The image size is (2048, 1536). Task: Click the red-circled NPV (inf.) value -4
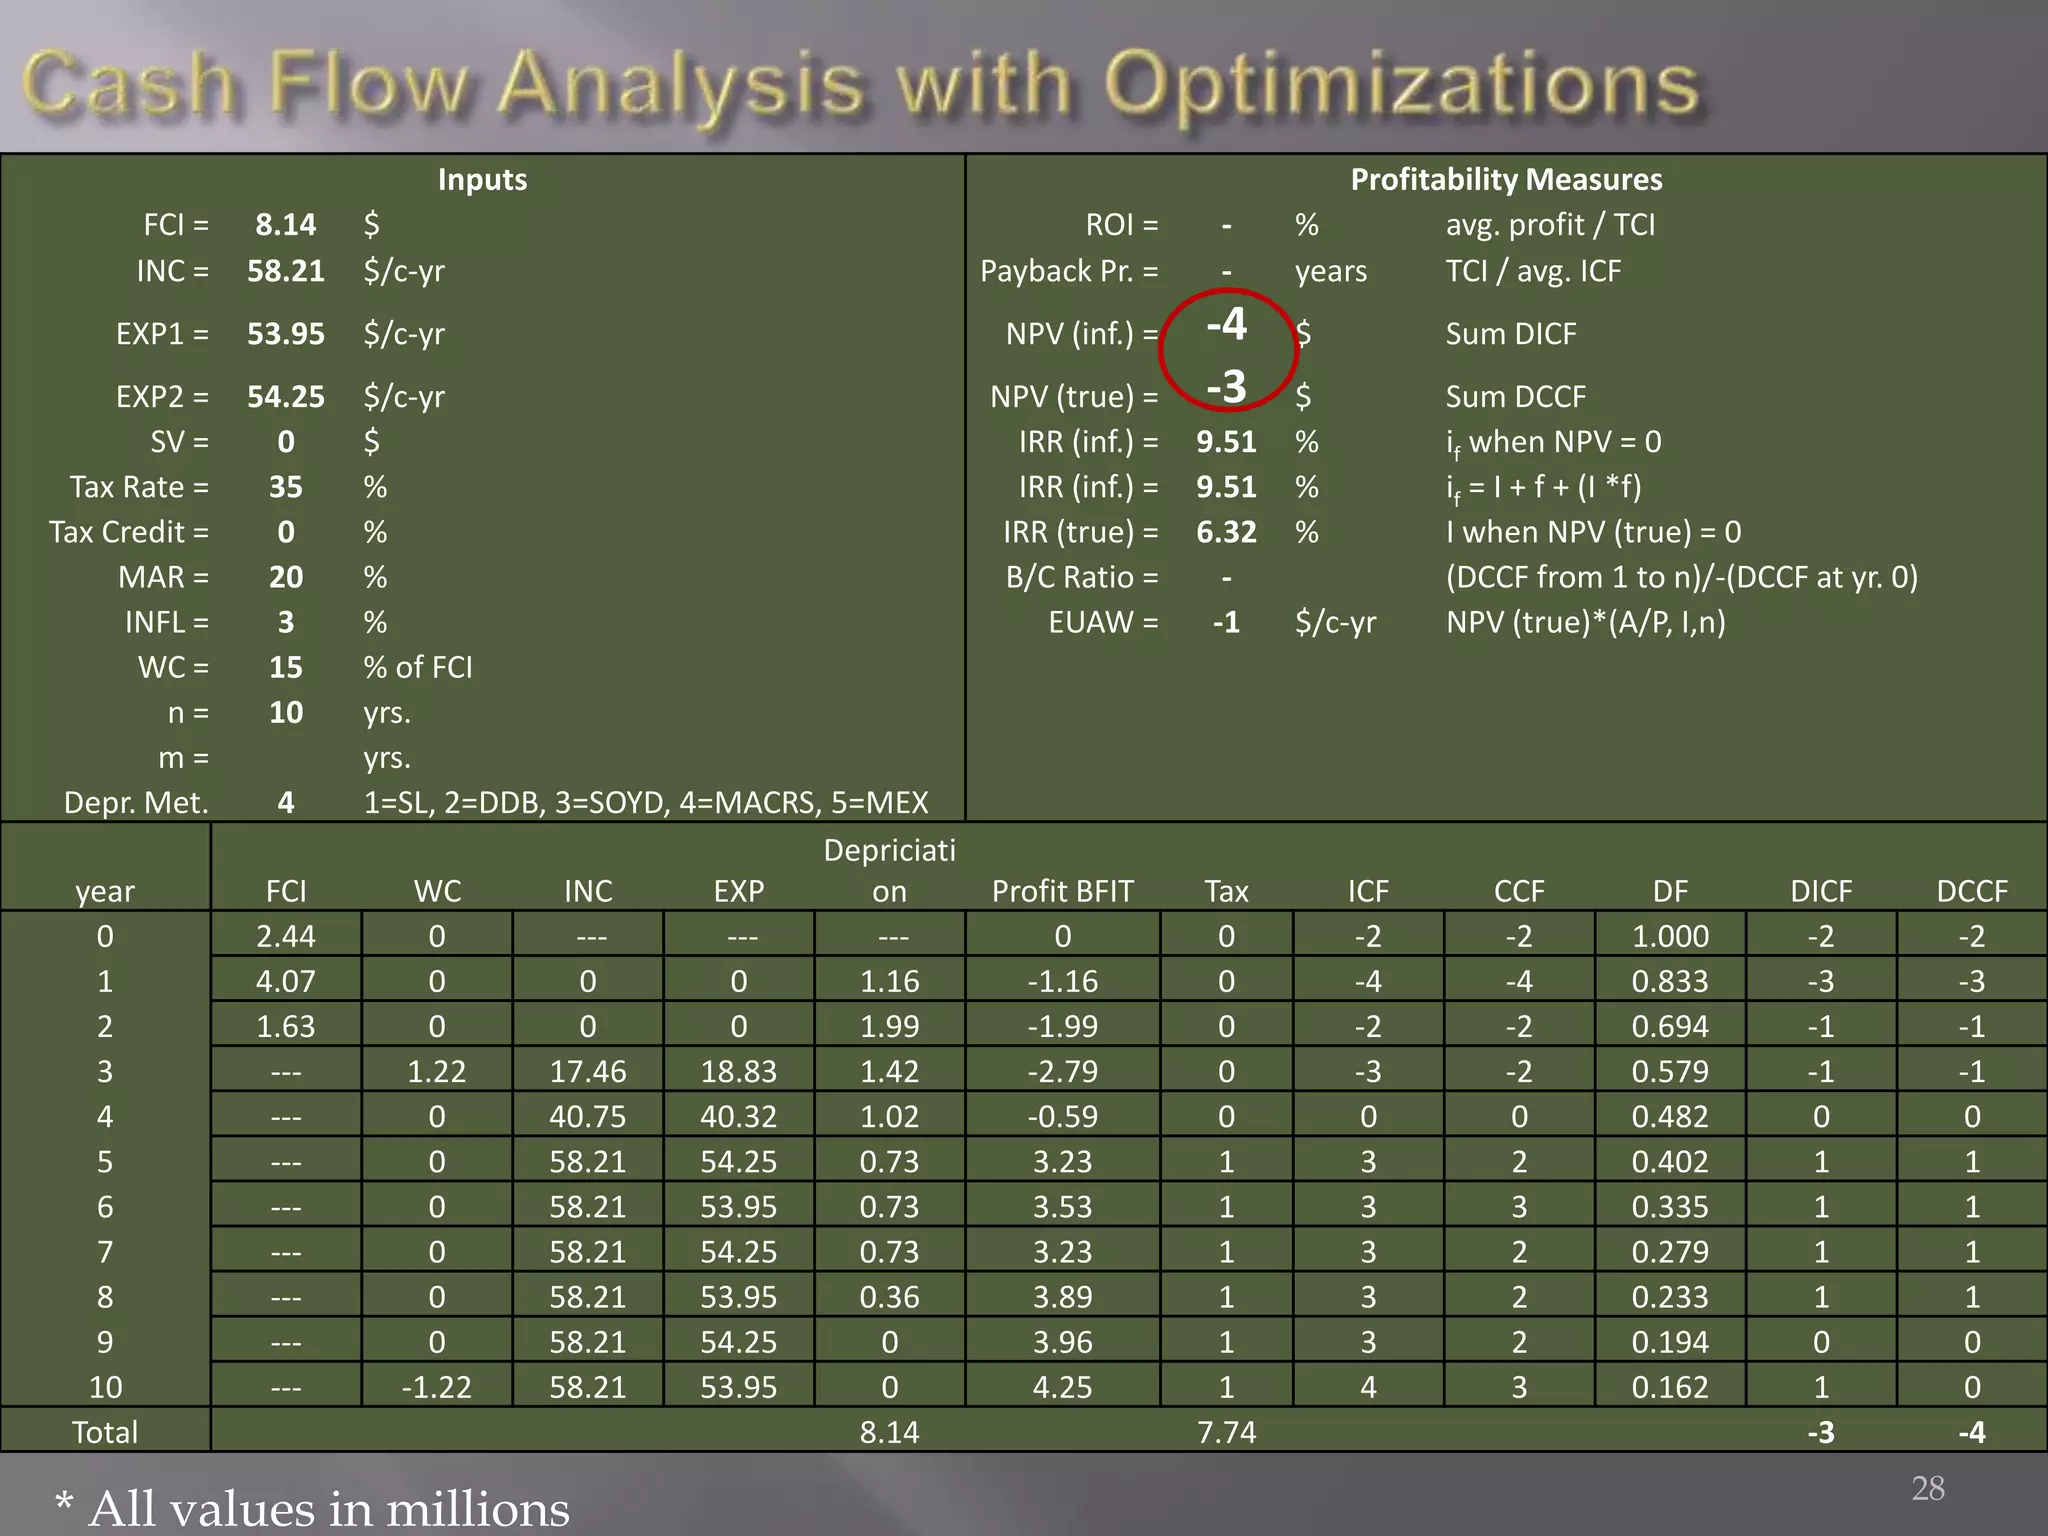point(1226,324)
